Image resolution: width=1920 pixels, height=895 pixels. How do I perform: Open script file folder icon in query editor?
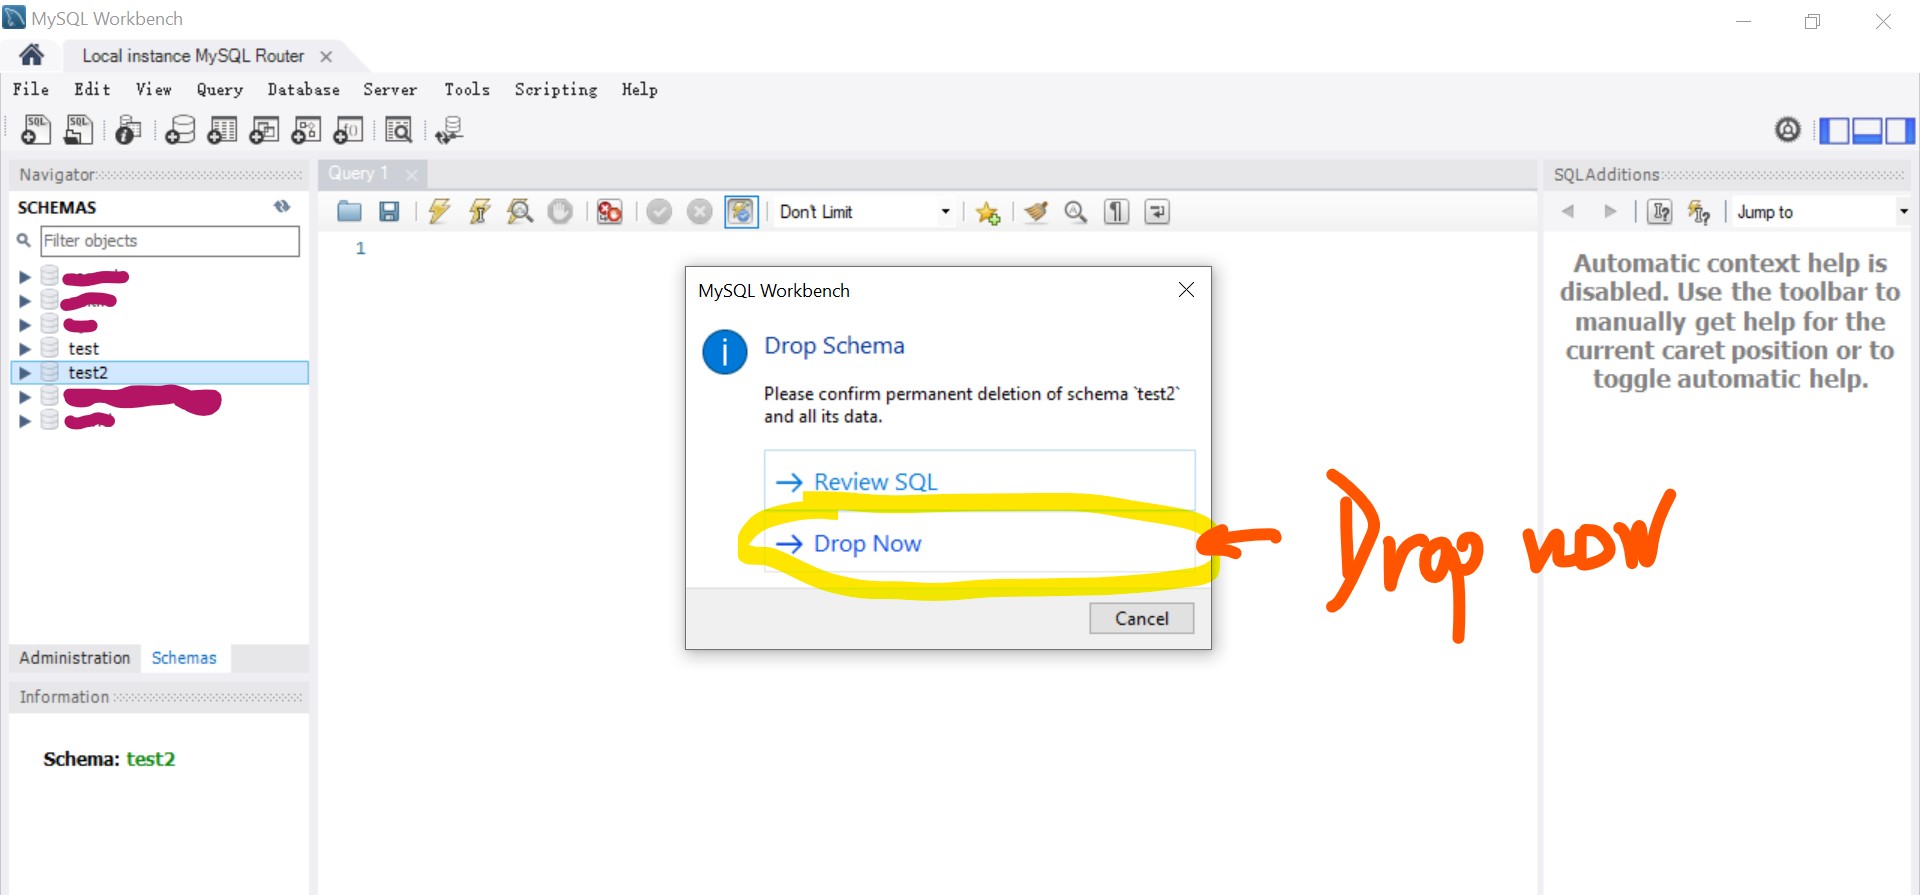(x=349, y=211)
